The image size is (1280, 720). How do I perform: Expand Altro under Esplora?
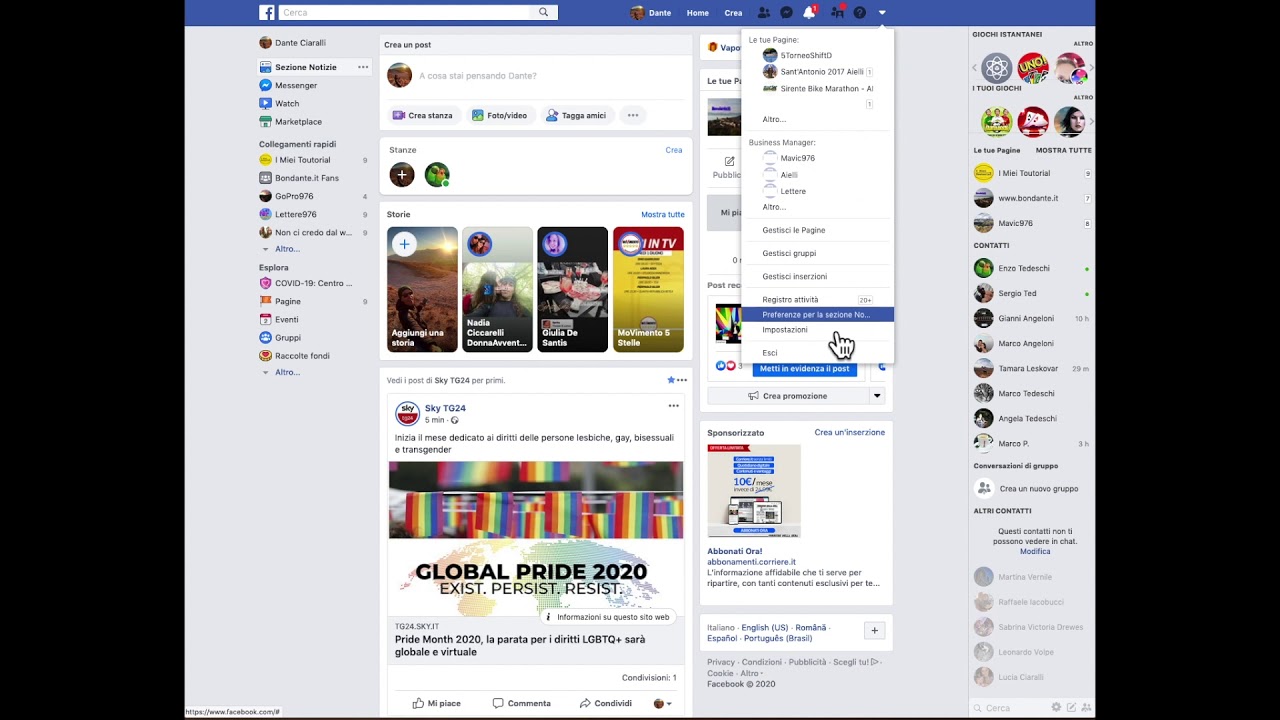287,372
